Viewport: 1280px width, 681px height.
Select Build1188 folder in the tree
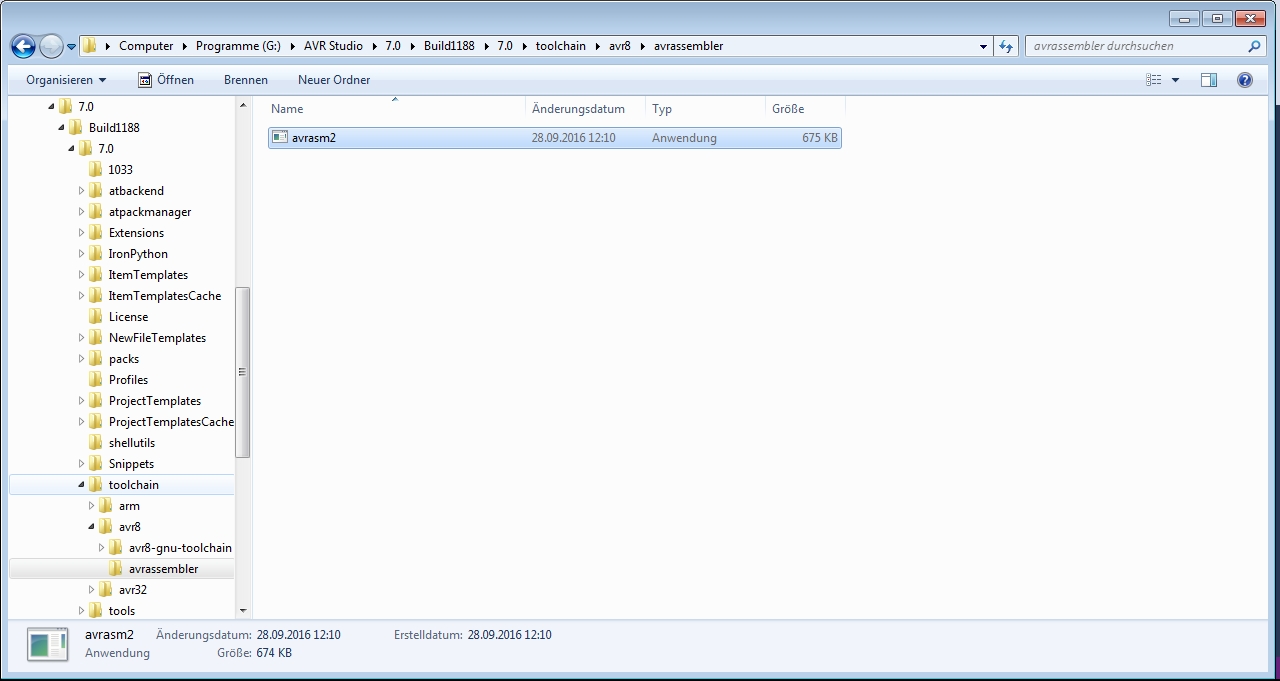[114, 128]
